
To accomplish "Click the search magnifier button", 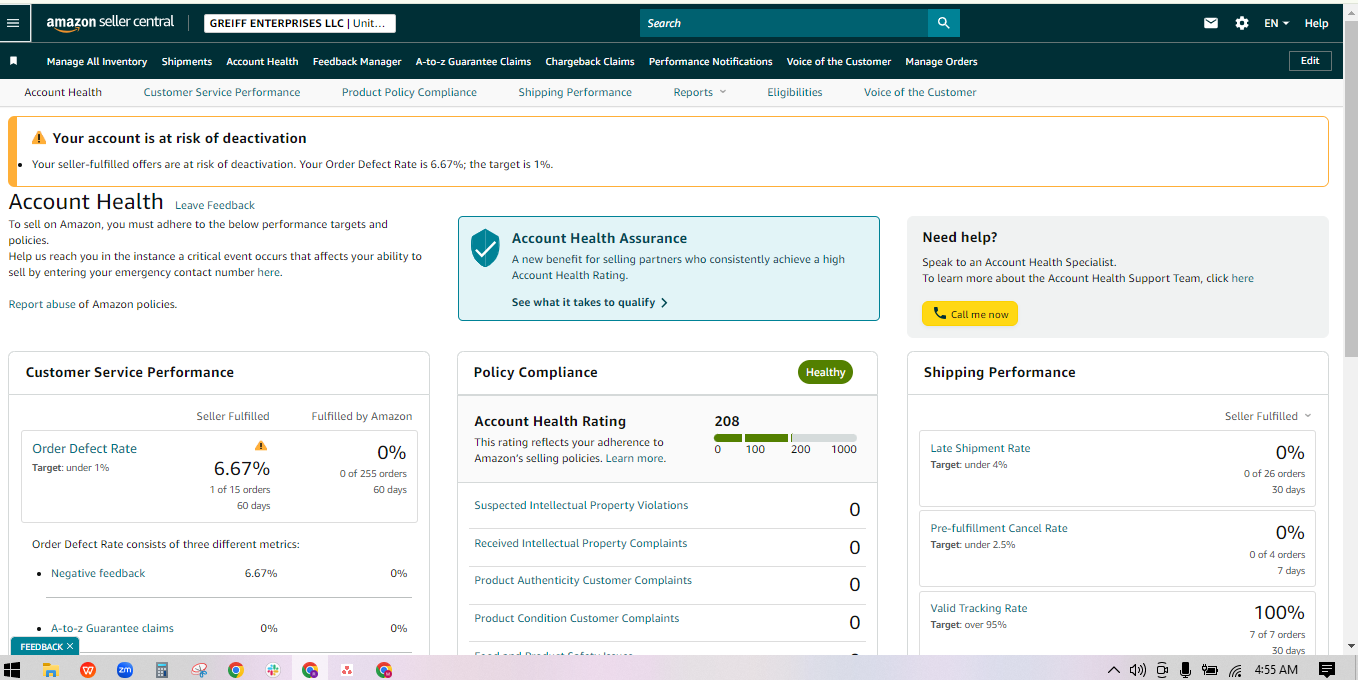I will pyautogui.click(x=943, y=23).
